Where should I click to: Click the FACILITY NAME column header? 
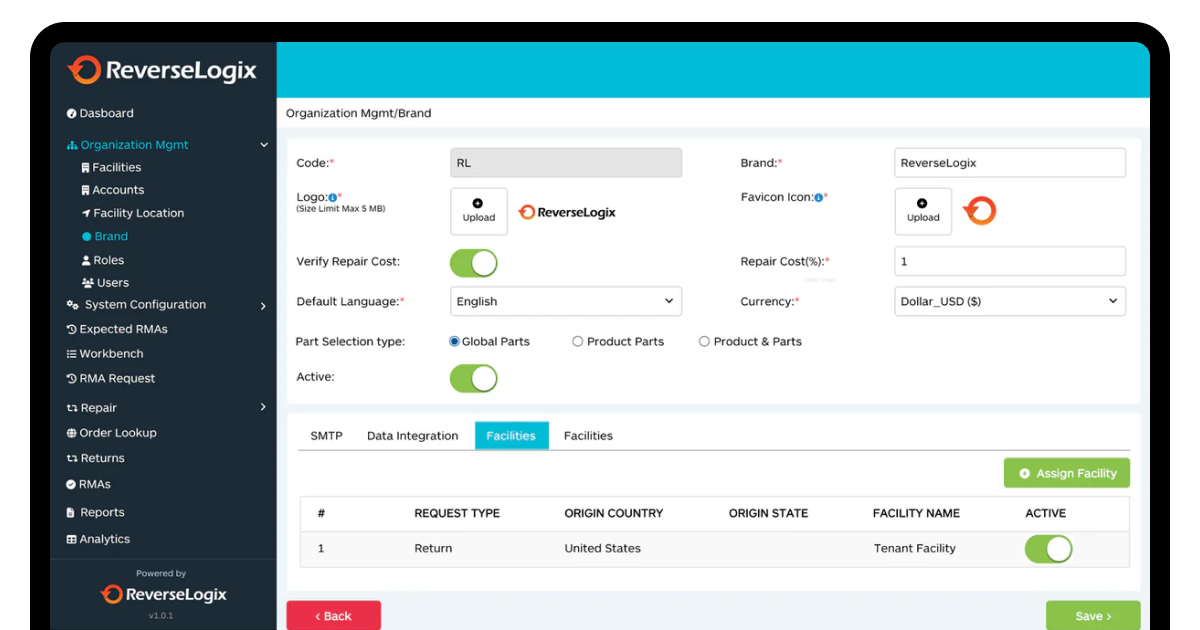click(x=916, y=514)
